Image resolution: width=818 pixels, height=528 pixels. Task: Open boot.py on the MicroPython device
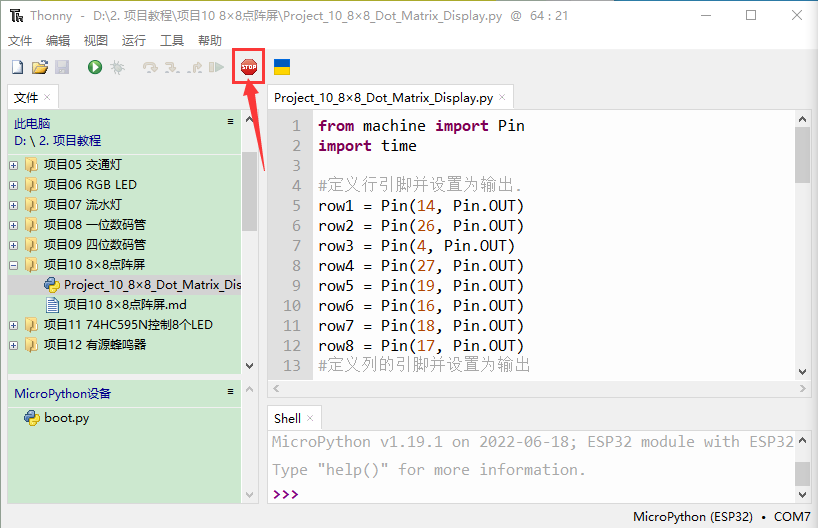tap(66, 418)
